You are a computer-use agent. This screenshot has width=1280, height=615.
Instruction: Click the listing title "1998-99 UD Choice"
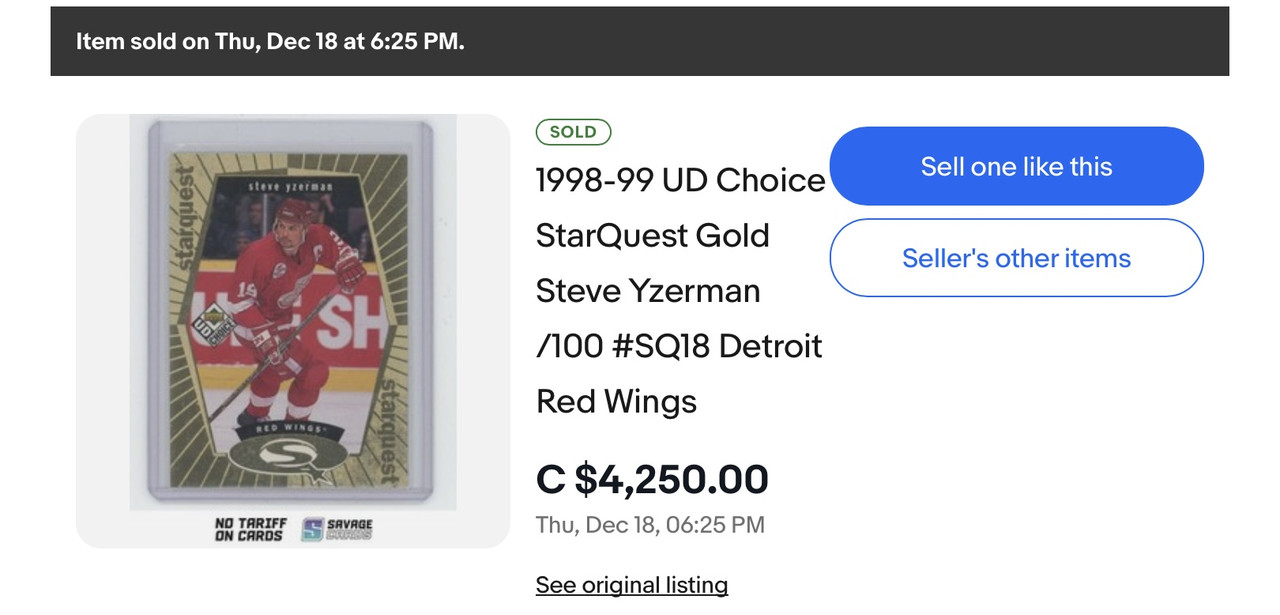click(680, 180)
